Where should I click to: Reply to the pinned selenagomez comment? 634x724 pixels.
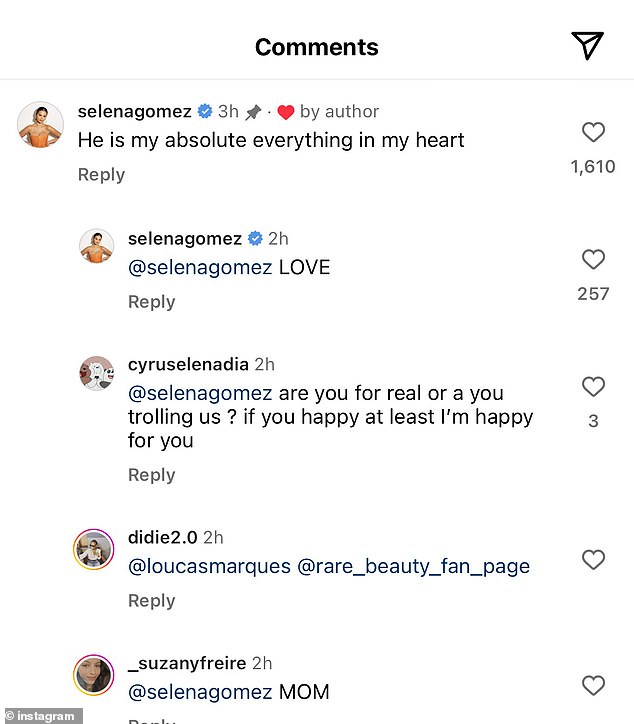point(101,174)
